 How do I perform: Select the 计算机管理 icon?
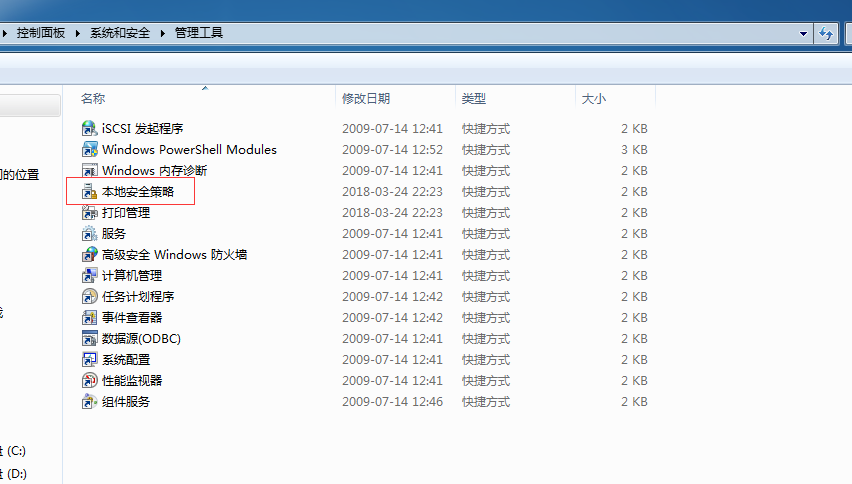[x=90, y=275]
